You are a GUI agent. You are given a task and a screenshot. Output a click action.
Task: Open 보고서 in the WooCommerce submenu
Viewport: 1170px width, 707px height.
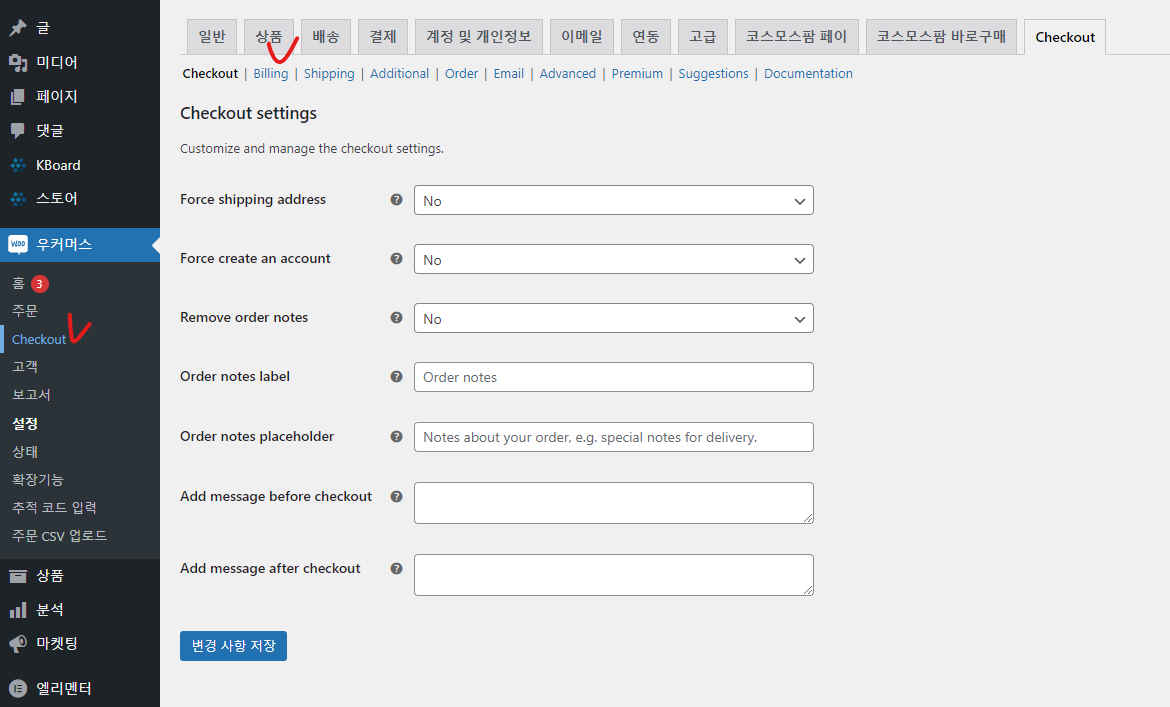(x=31, y=395)
